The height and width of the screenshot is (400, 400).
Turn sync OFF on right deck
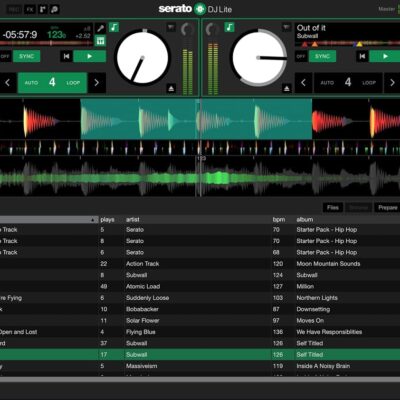click(301, 56)
